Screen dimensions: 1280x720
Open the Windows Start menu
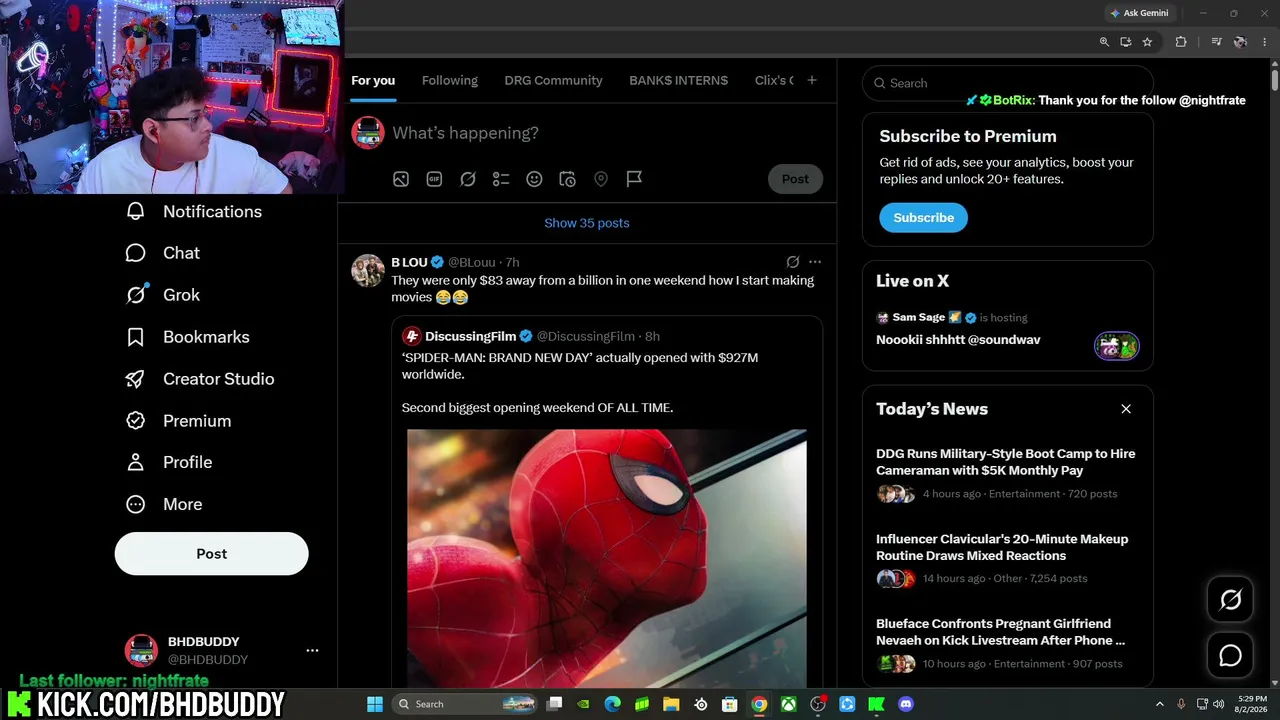375,704
